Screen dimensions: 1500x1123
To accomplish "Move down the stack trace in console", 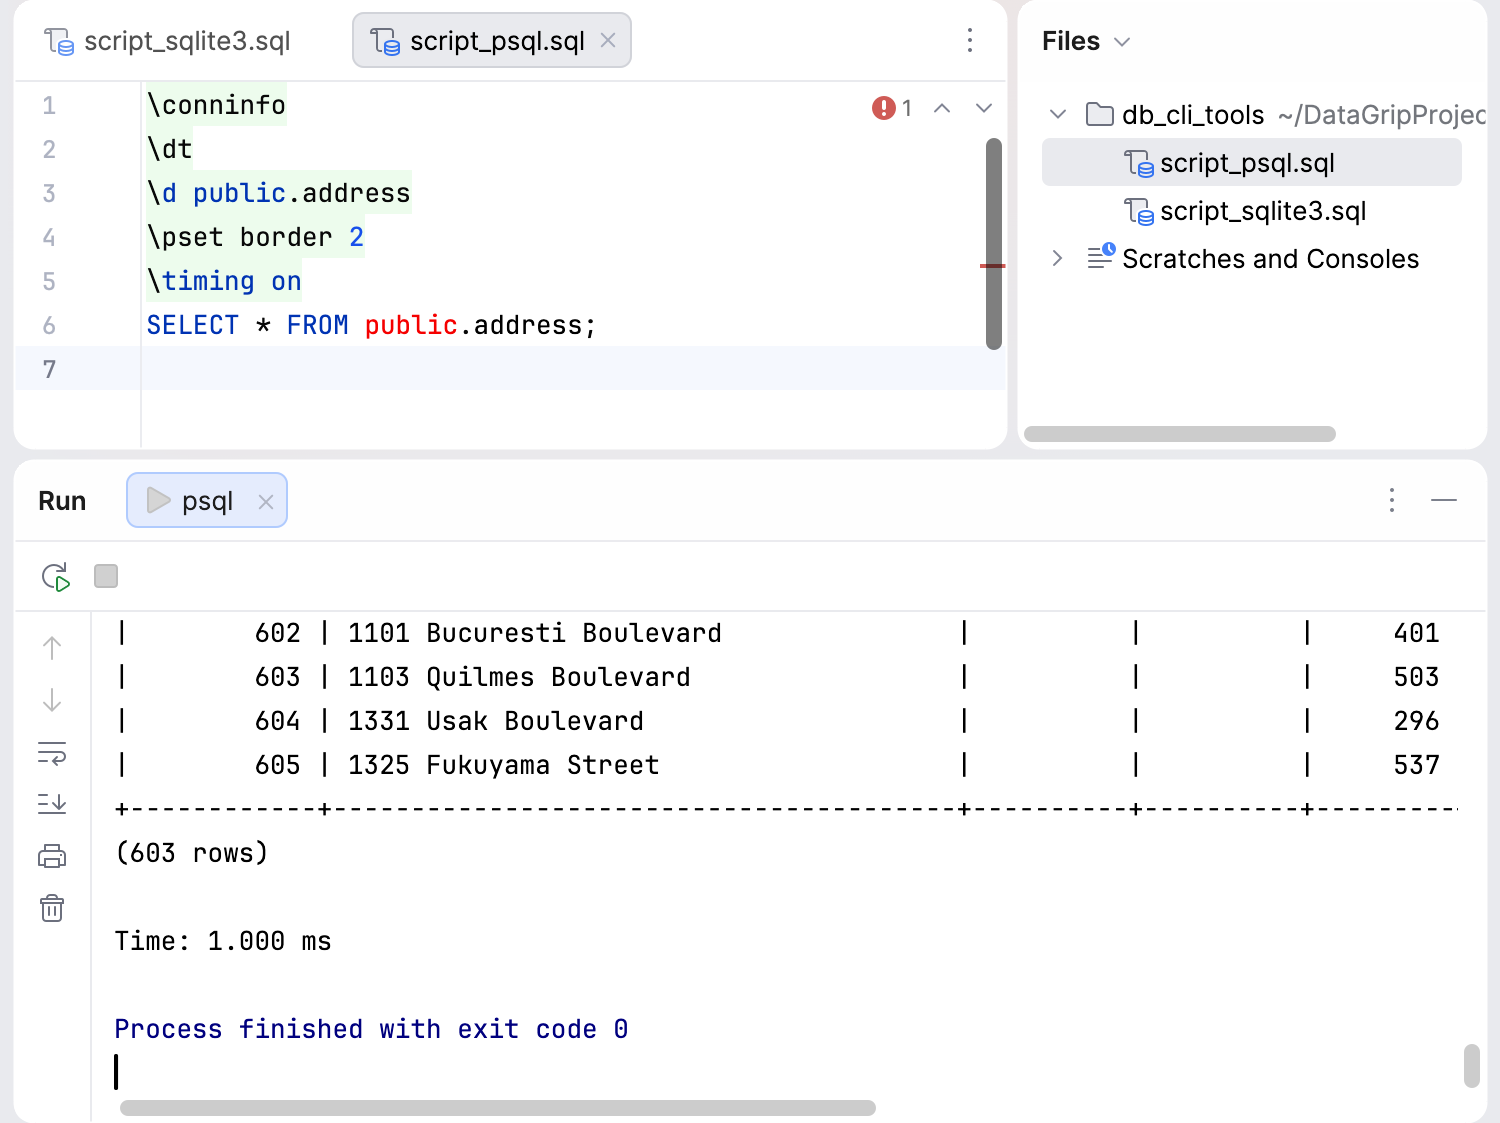I will [52, 700].
